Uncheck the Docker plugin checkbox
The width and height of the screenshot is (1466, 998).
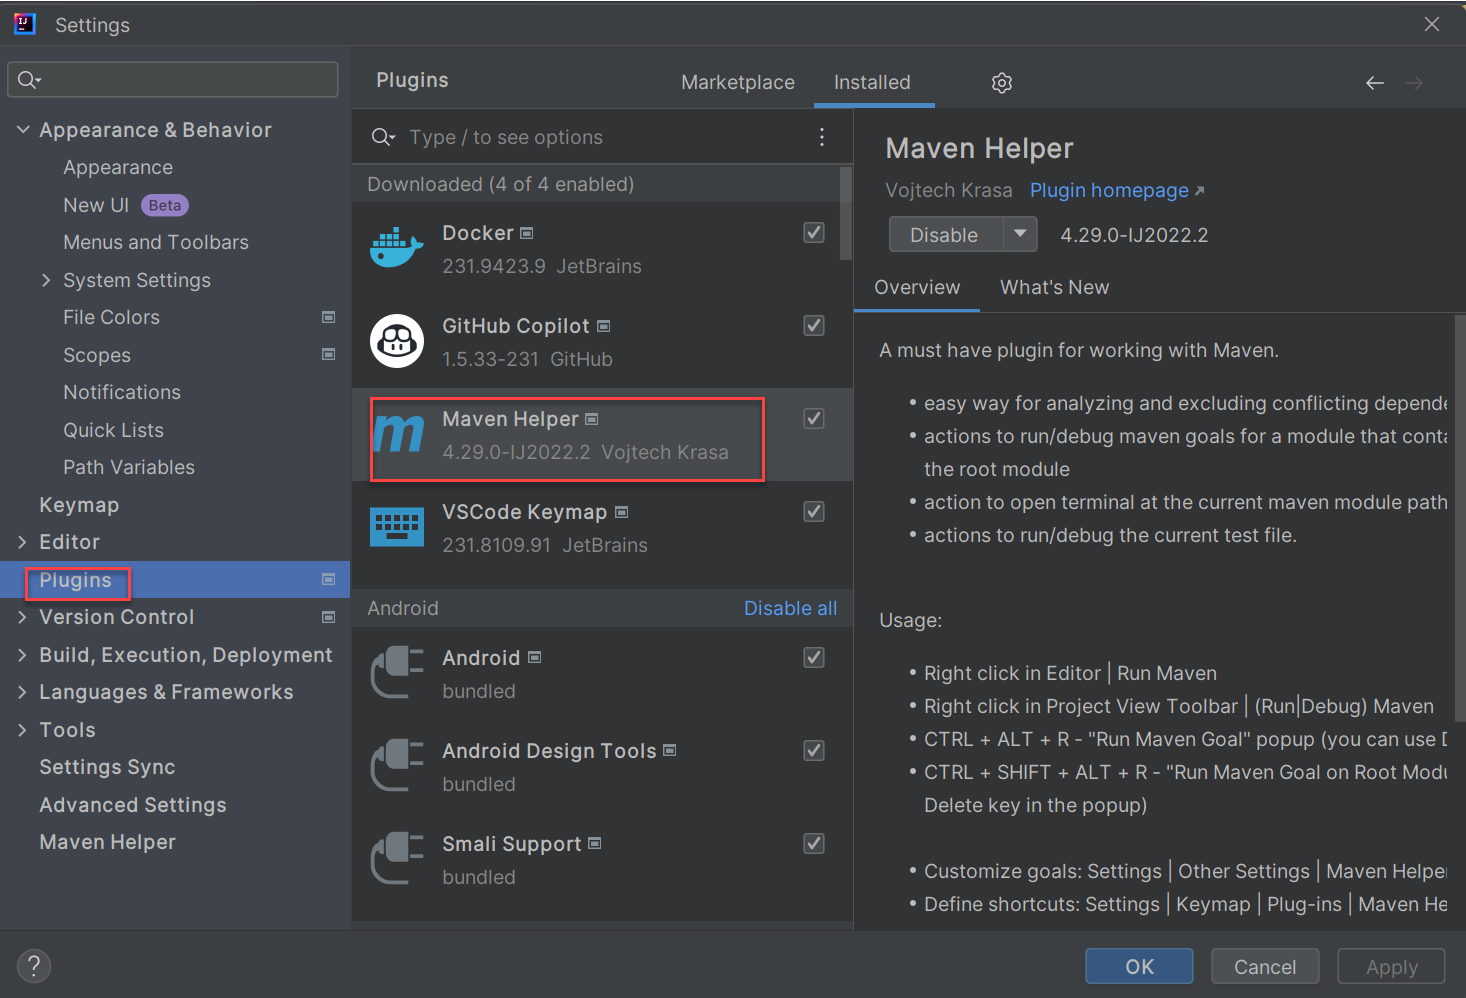[x=814, y=232]
